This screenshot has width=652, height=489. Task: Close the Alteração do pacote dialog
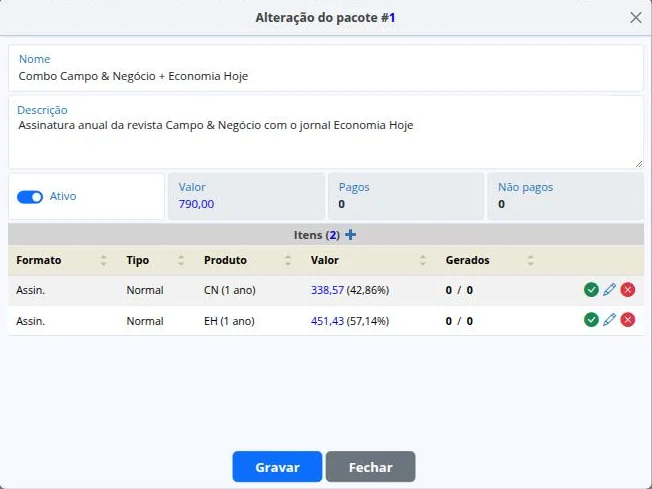[x=636, y=17]
